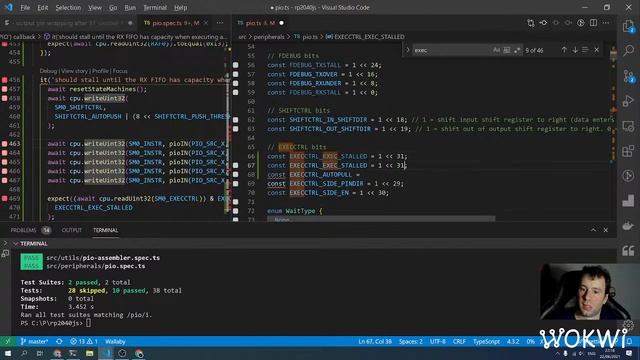Screen dimensions: 640x360
Task: Go to next find match
Action: [575, 50]
